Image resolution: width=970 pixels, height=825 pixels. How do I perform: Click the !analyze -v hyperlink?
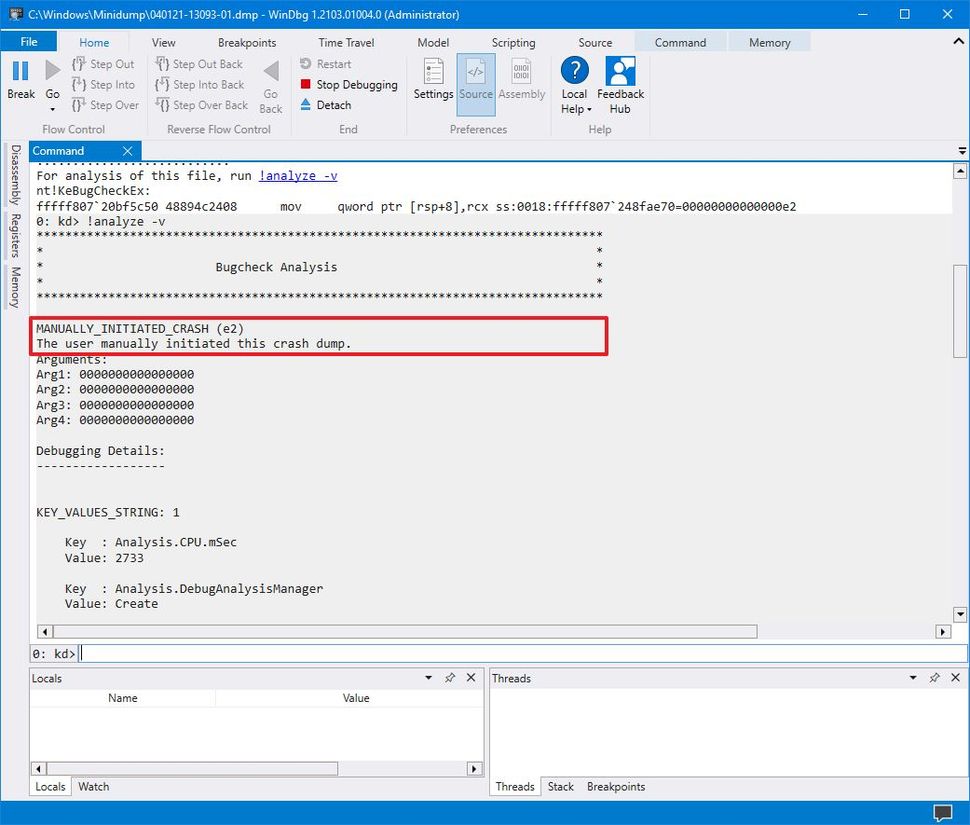296,175
